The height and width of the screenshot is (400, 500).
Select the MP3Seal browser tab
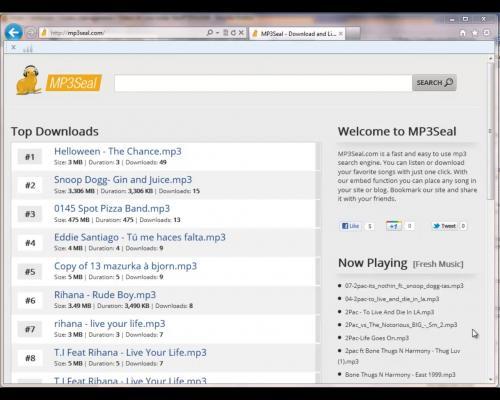pos(297,34)
